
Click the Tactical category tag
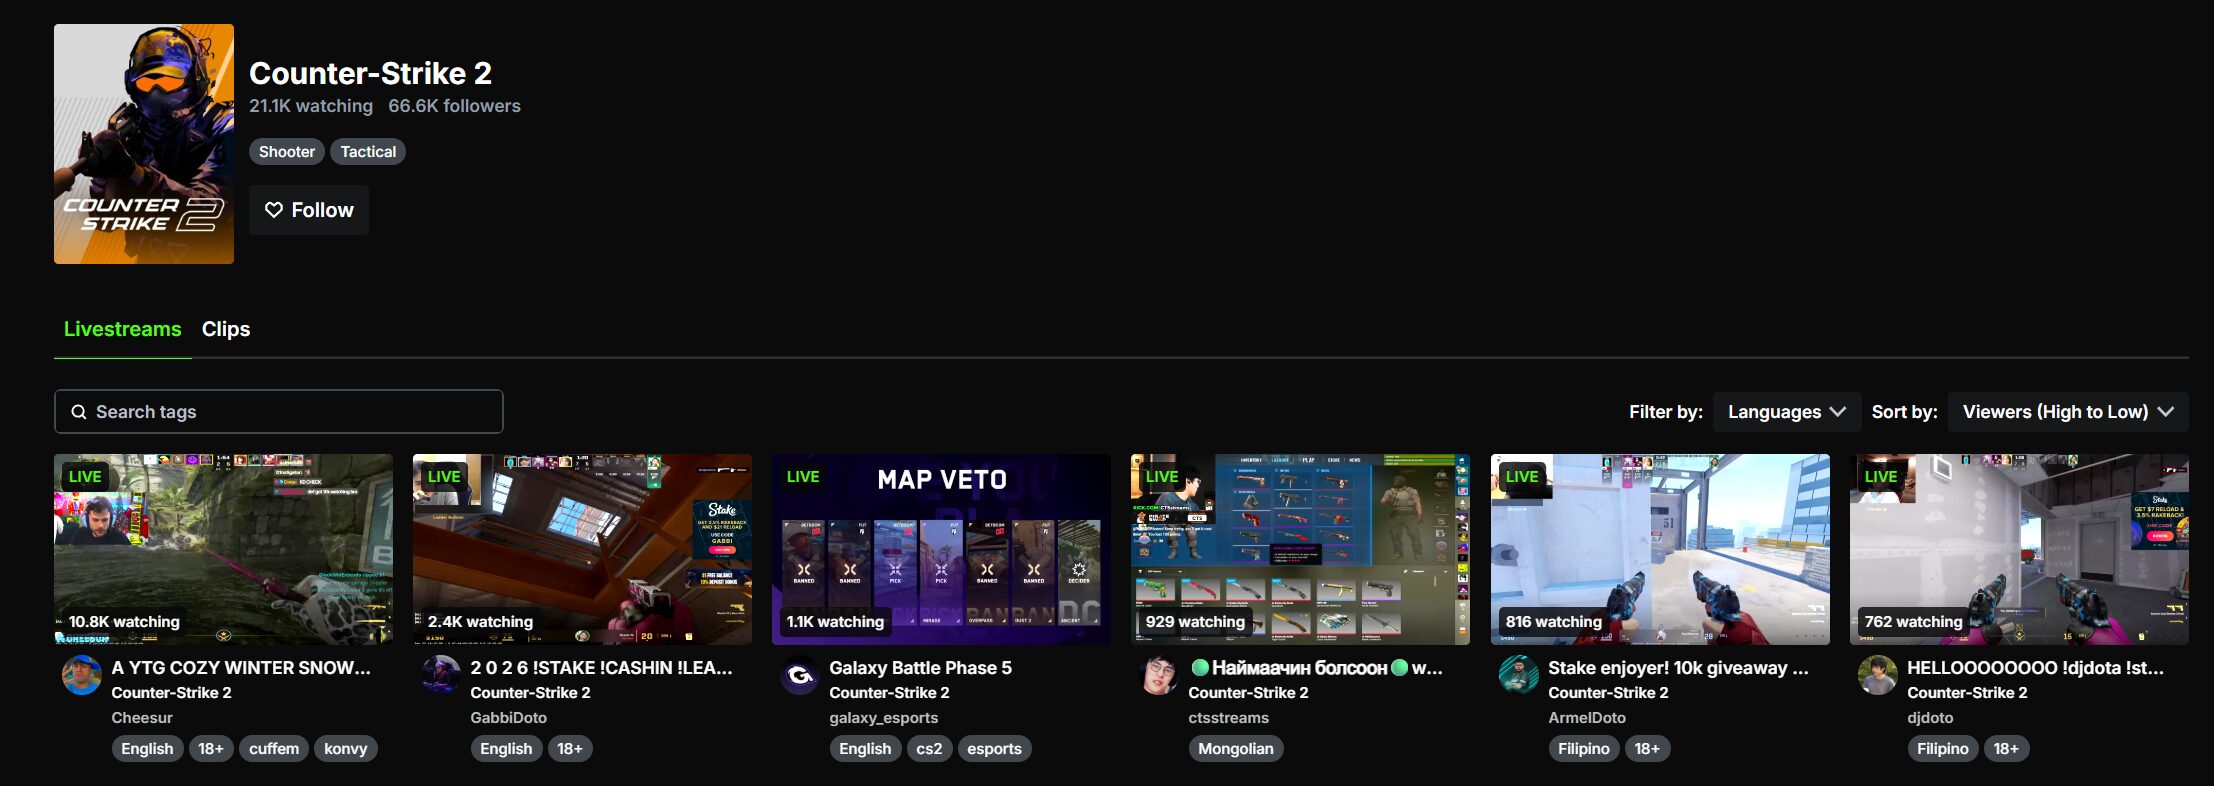tap(368, 152)
